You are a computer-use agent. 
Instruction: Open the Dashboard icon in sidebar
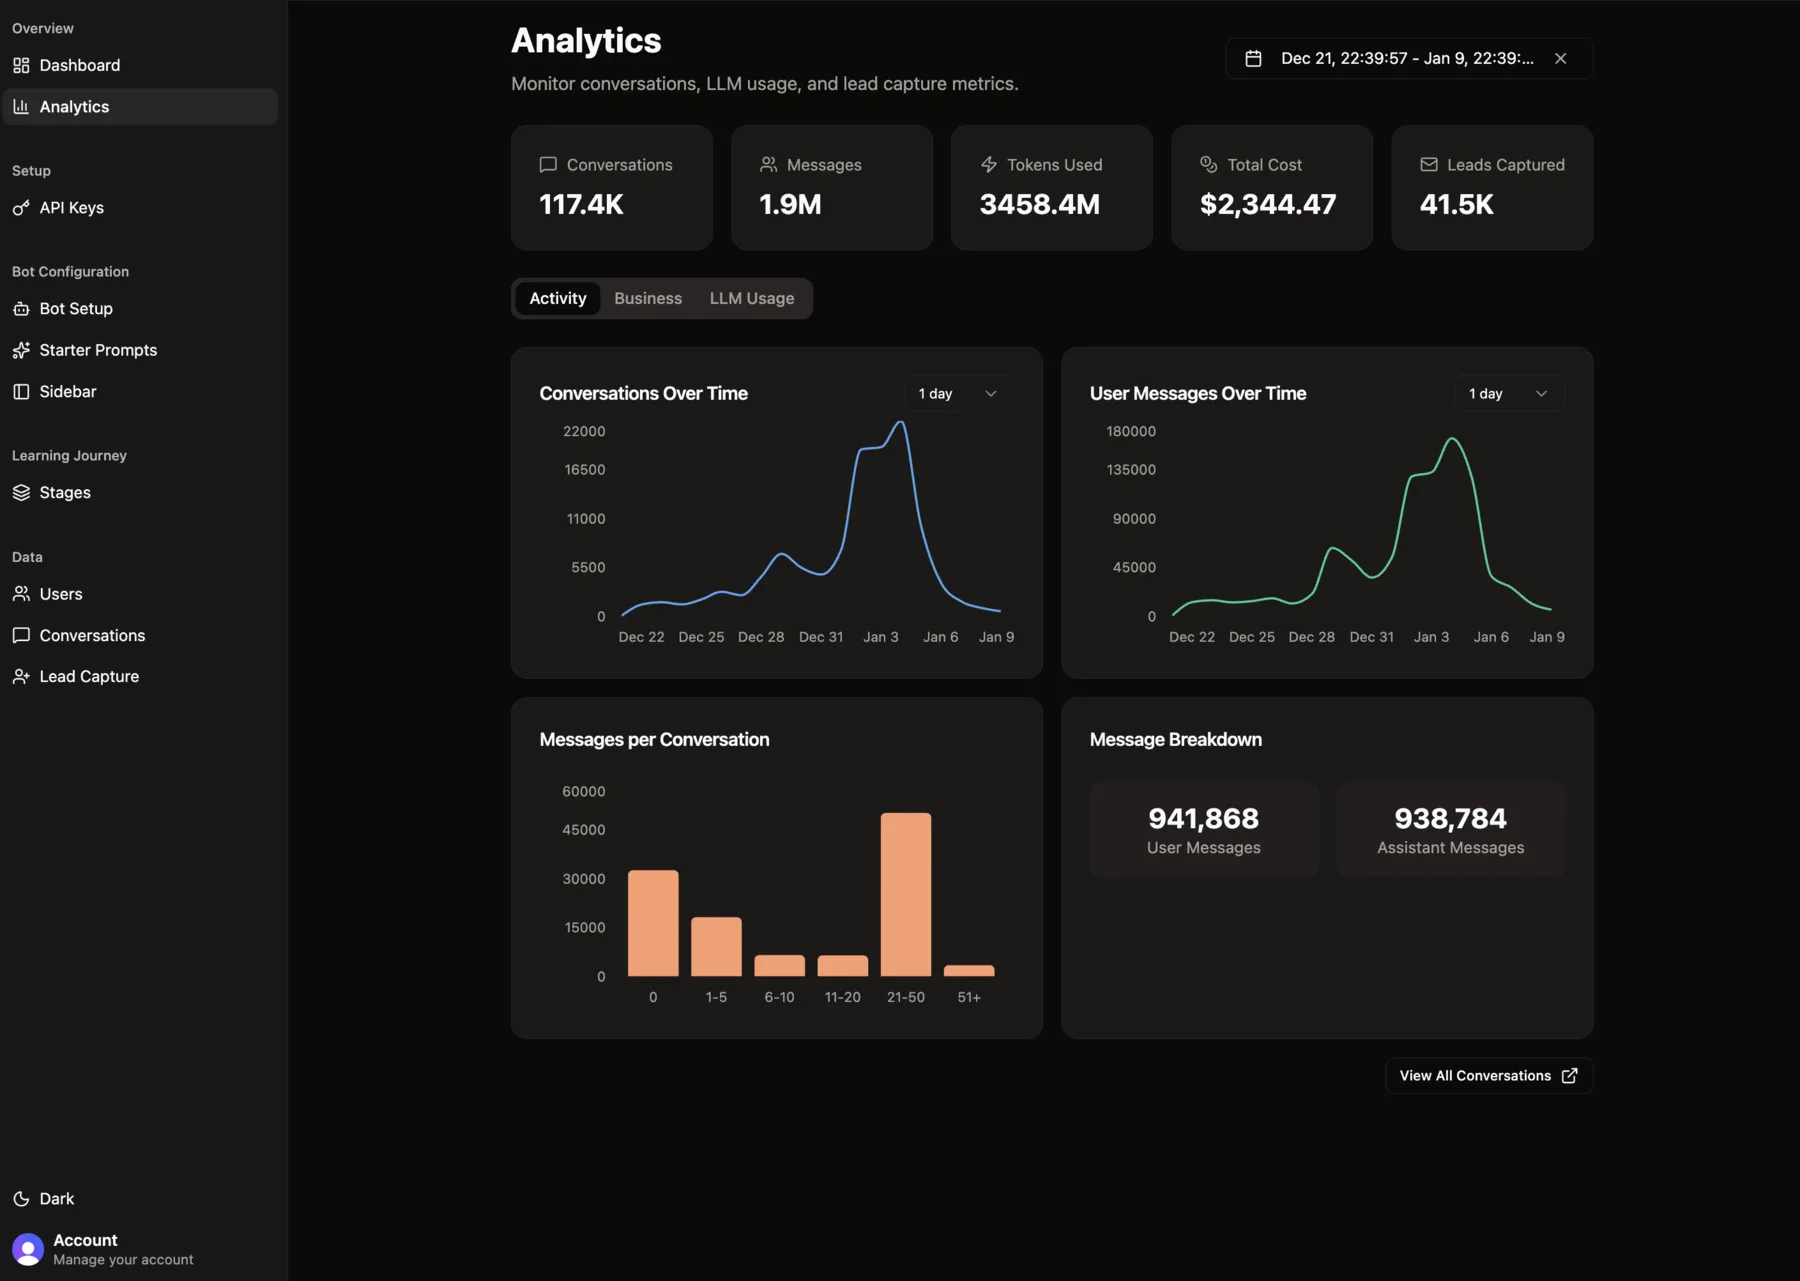[21, 65]
